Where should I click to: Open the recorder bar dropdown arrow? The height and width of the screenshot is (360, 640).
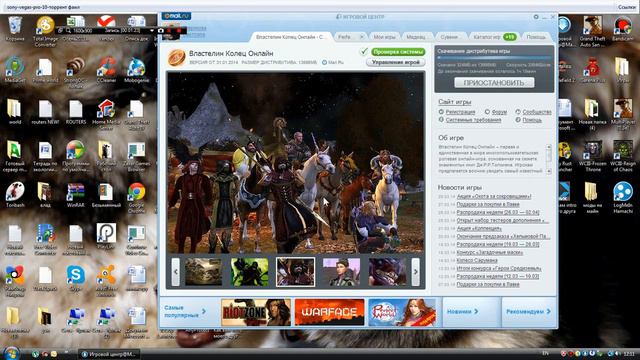click(152, 30)
